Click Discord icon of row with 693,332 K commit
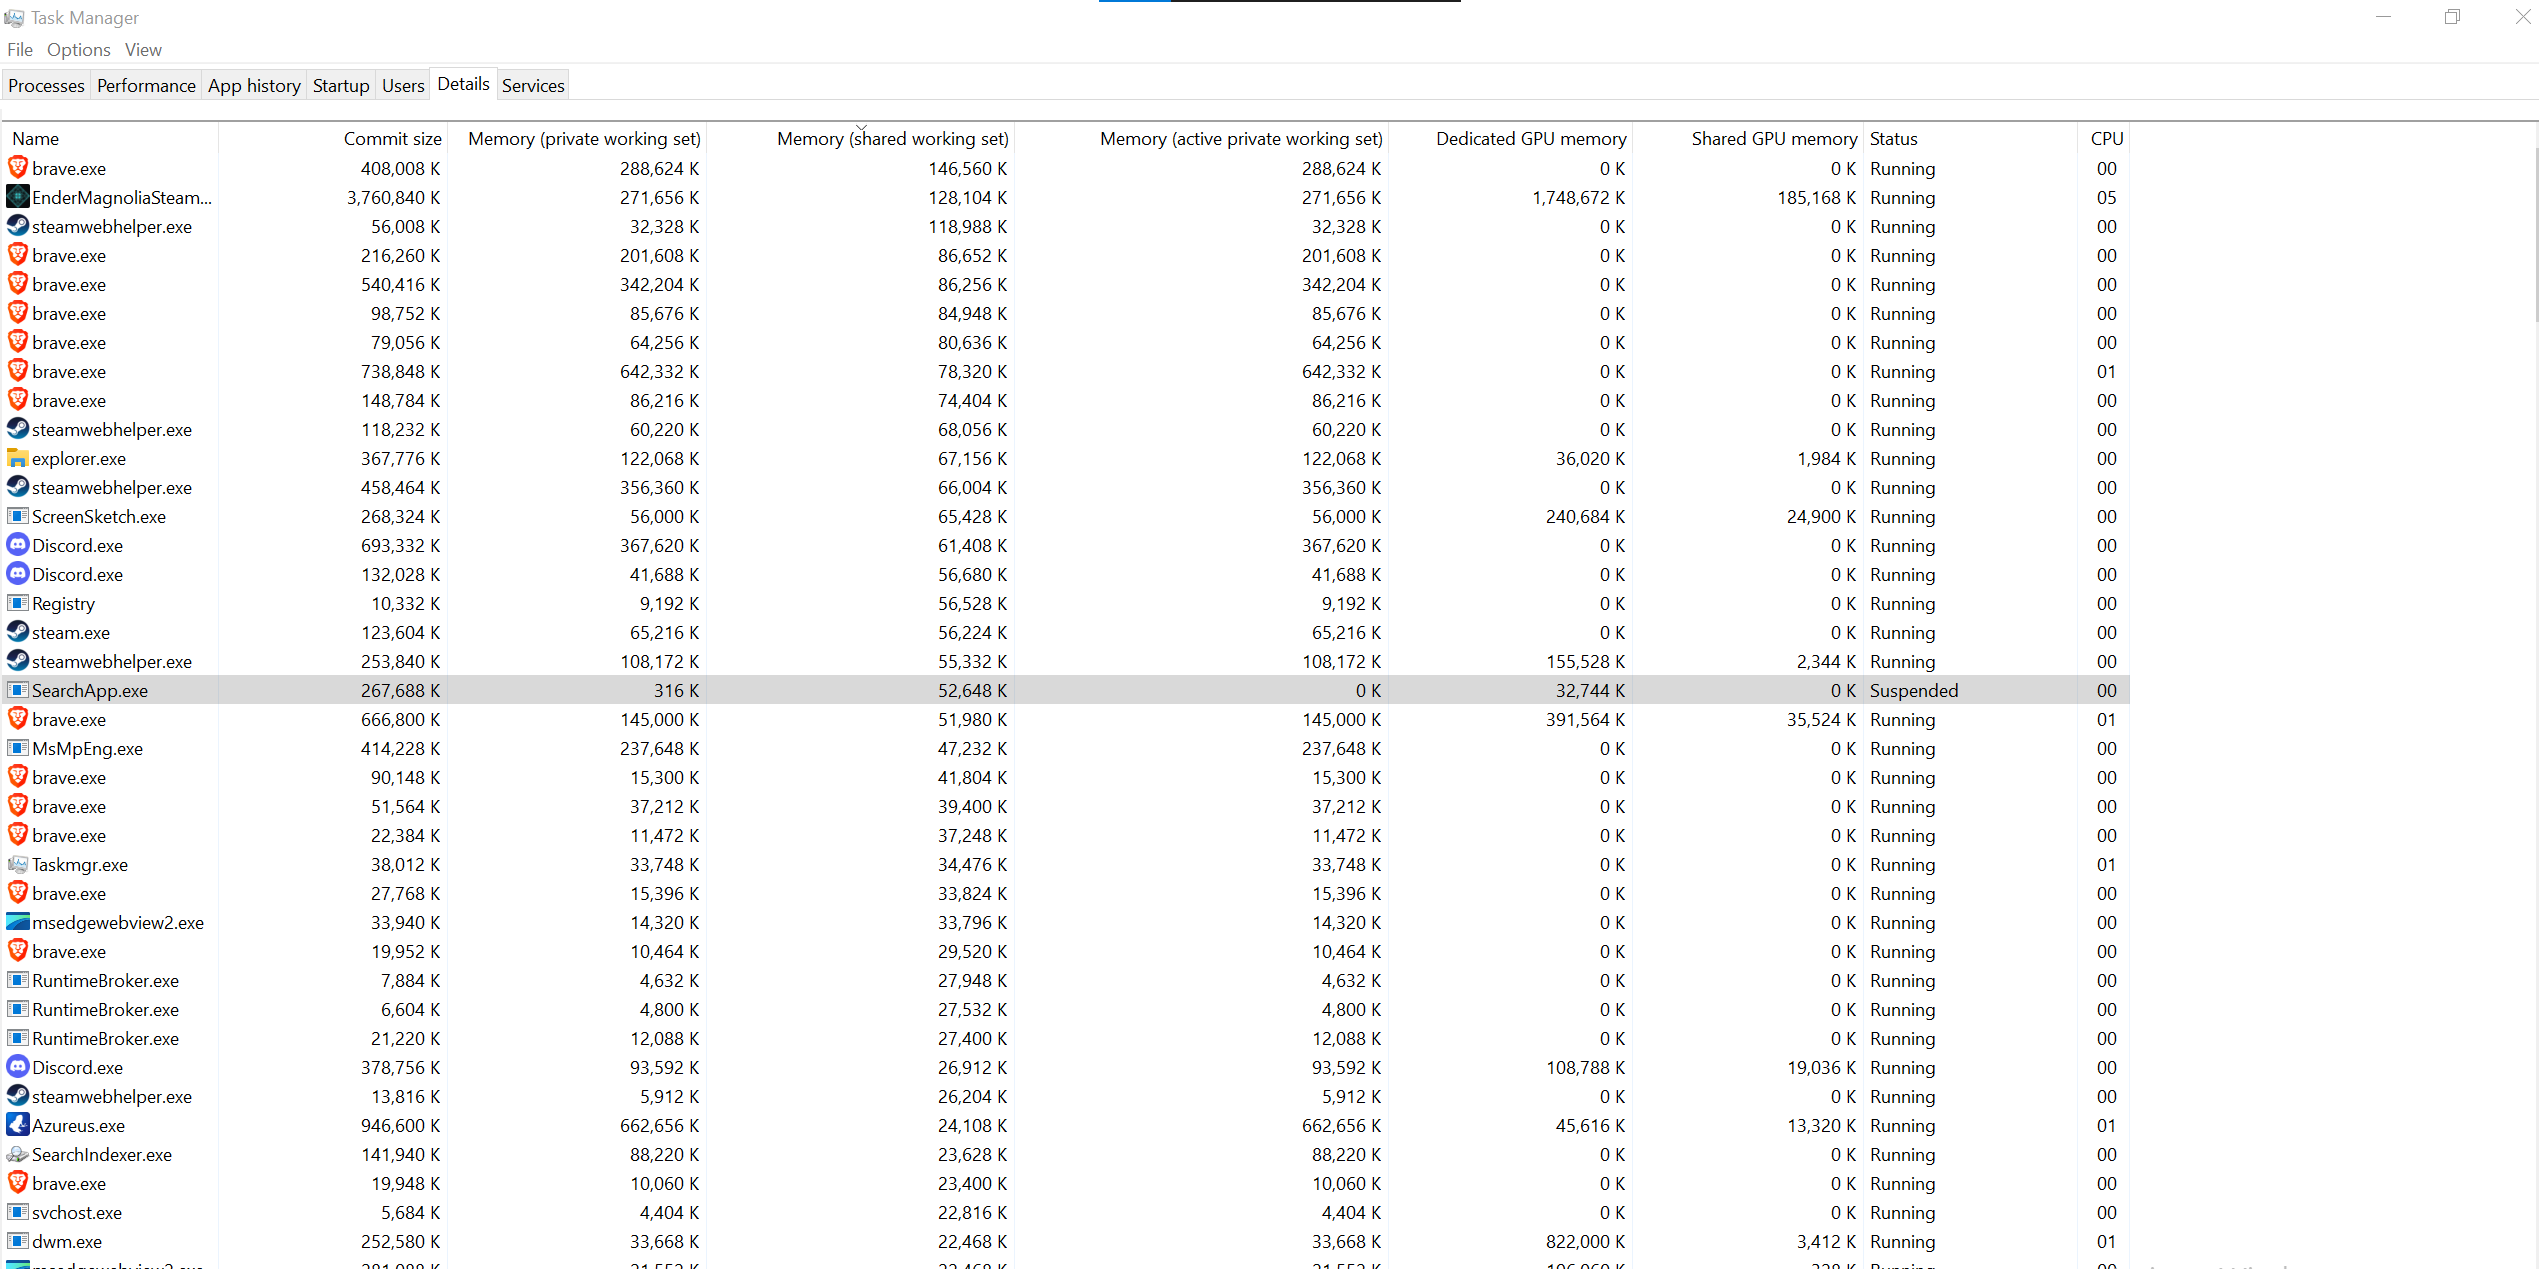This screenshot has width=2539, height=1269. pos(17,545)
